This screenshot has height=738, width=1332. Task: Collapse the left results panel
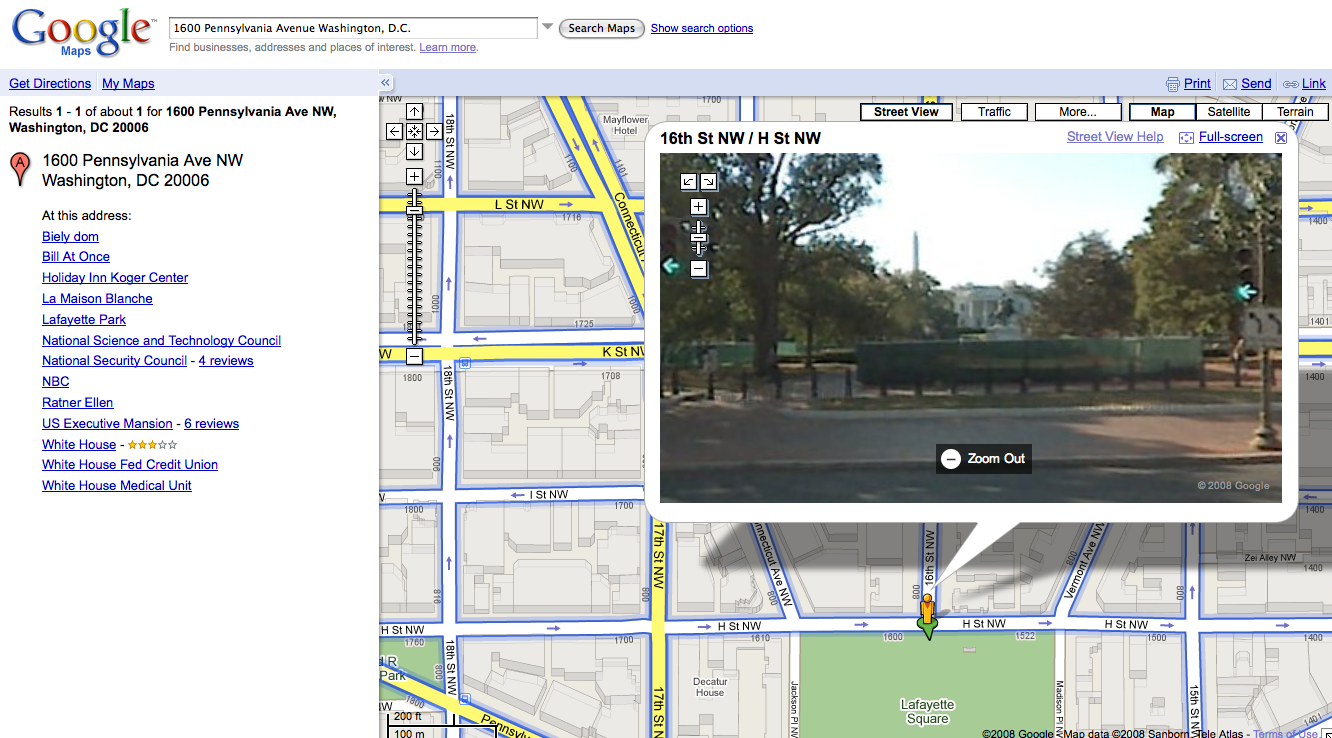(x=386, y=83)
